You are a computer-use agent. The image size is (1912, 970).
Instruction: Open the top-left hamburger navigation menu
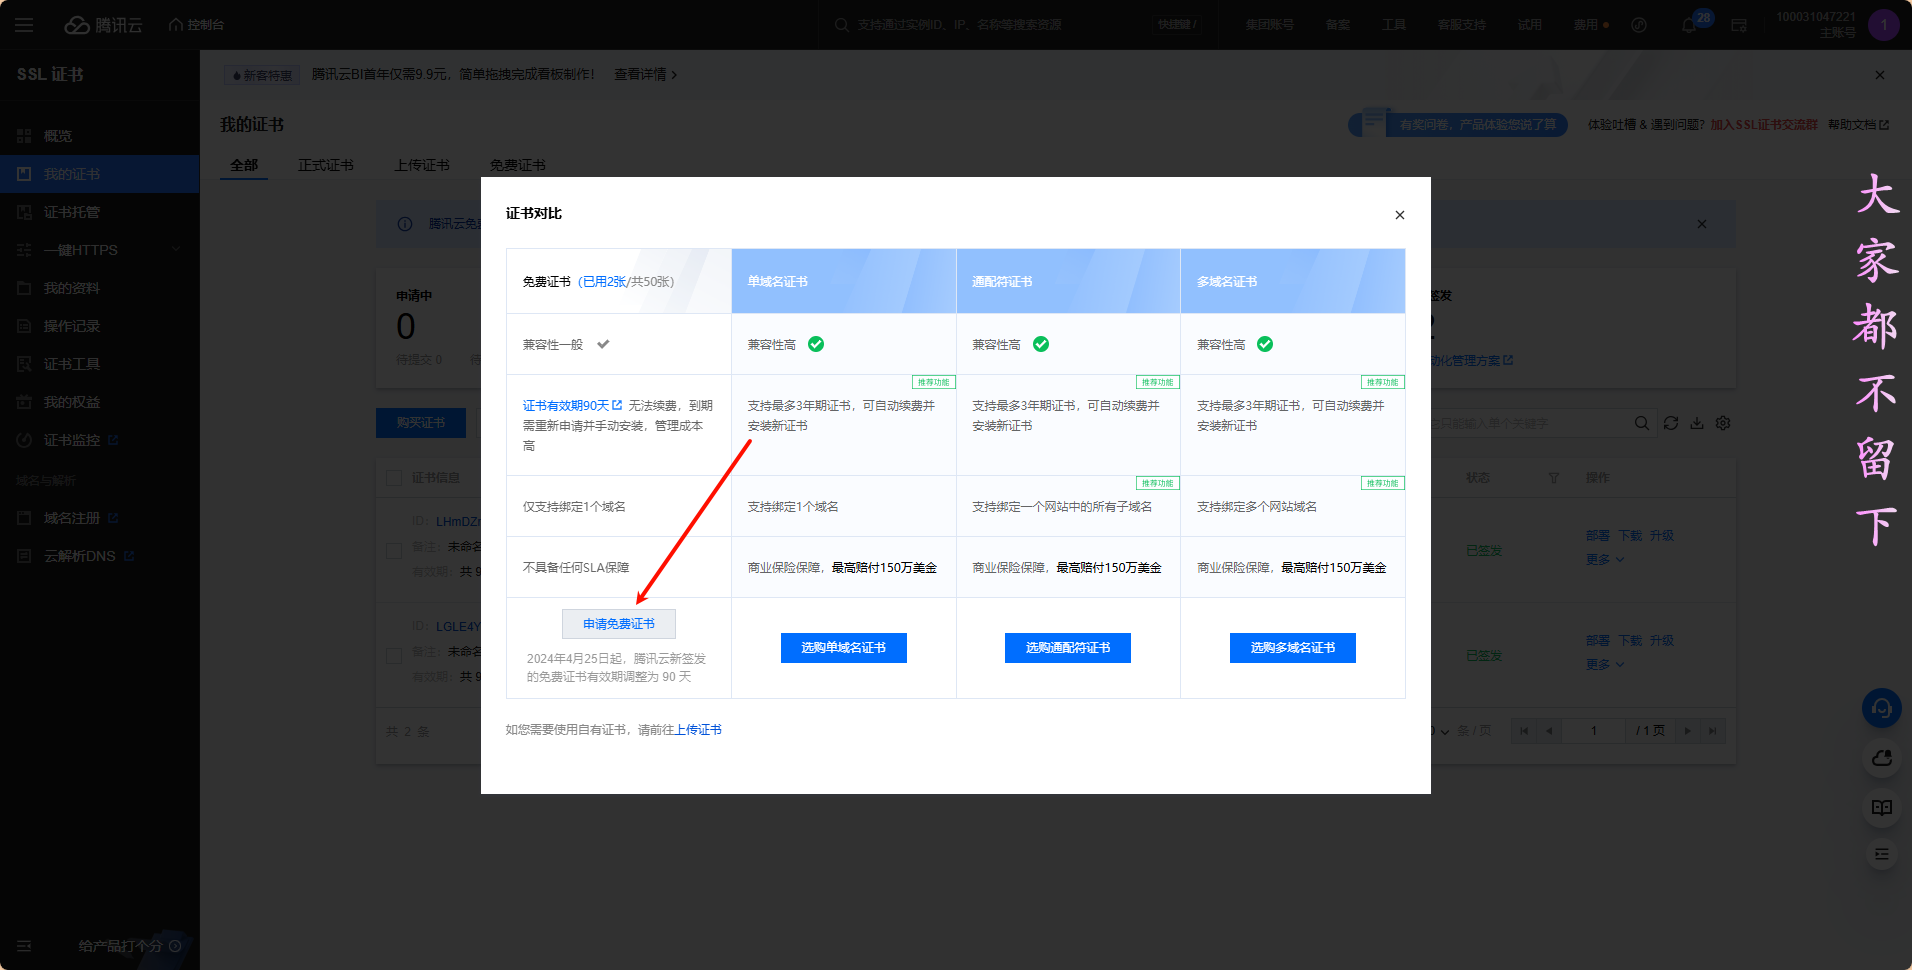24,25
